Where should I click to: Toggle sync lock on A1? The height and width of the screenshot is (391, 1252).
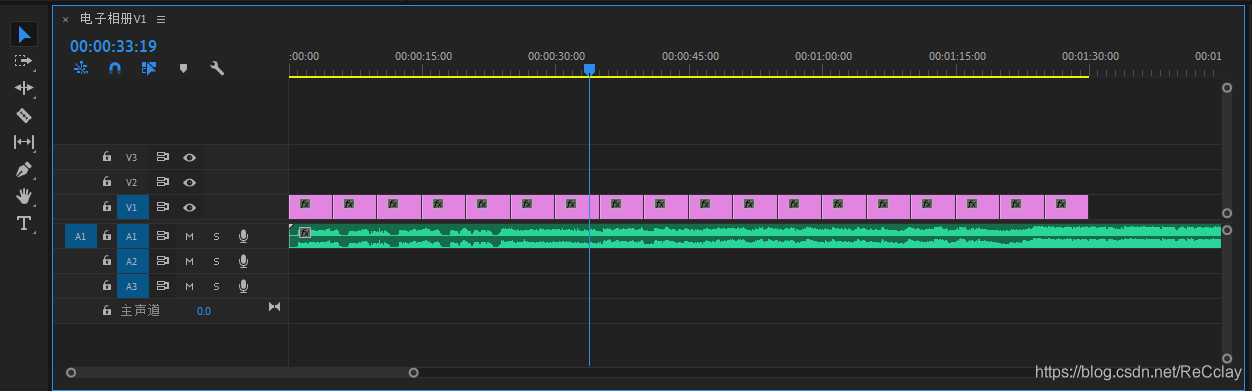point(162,236)
